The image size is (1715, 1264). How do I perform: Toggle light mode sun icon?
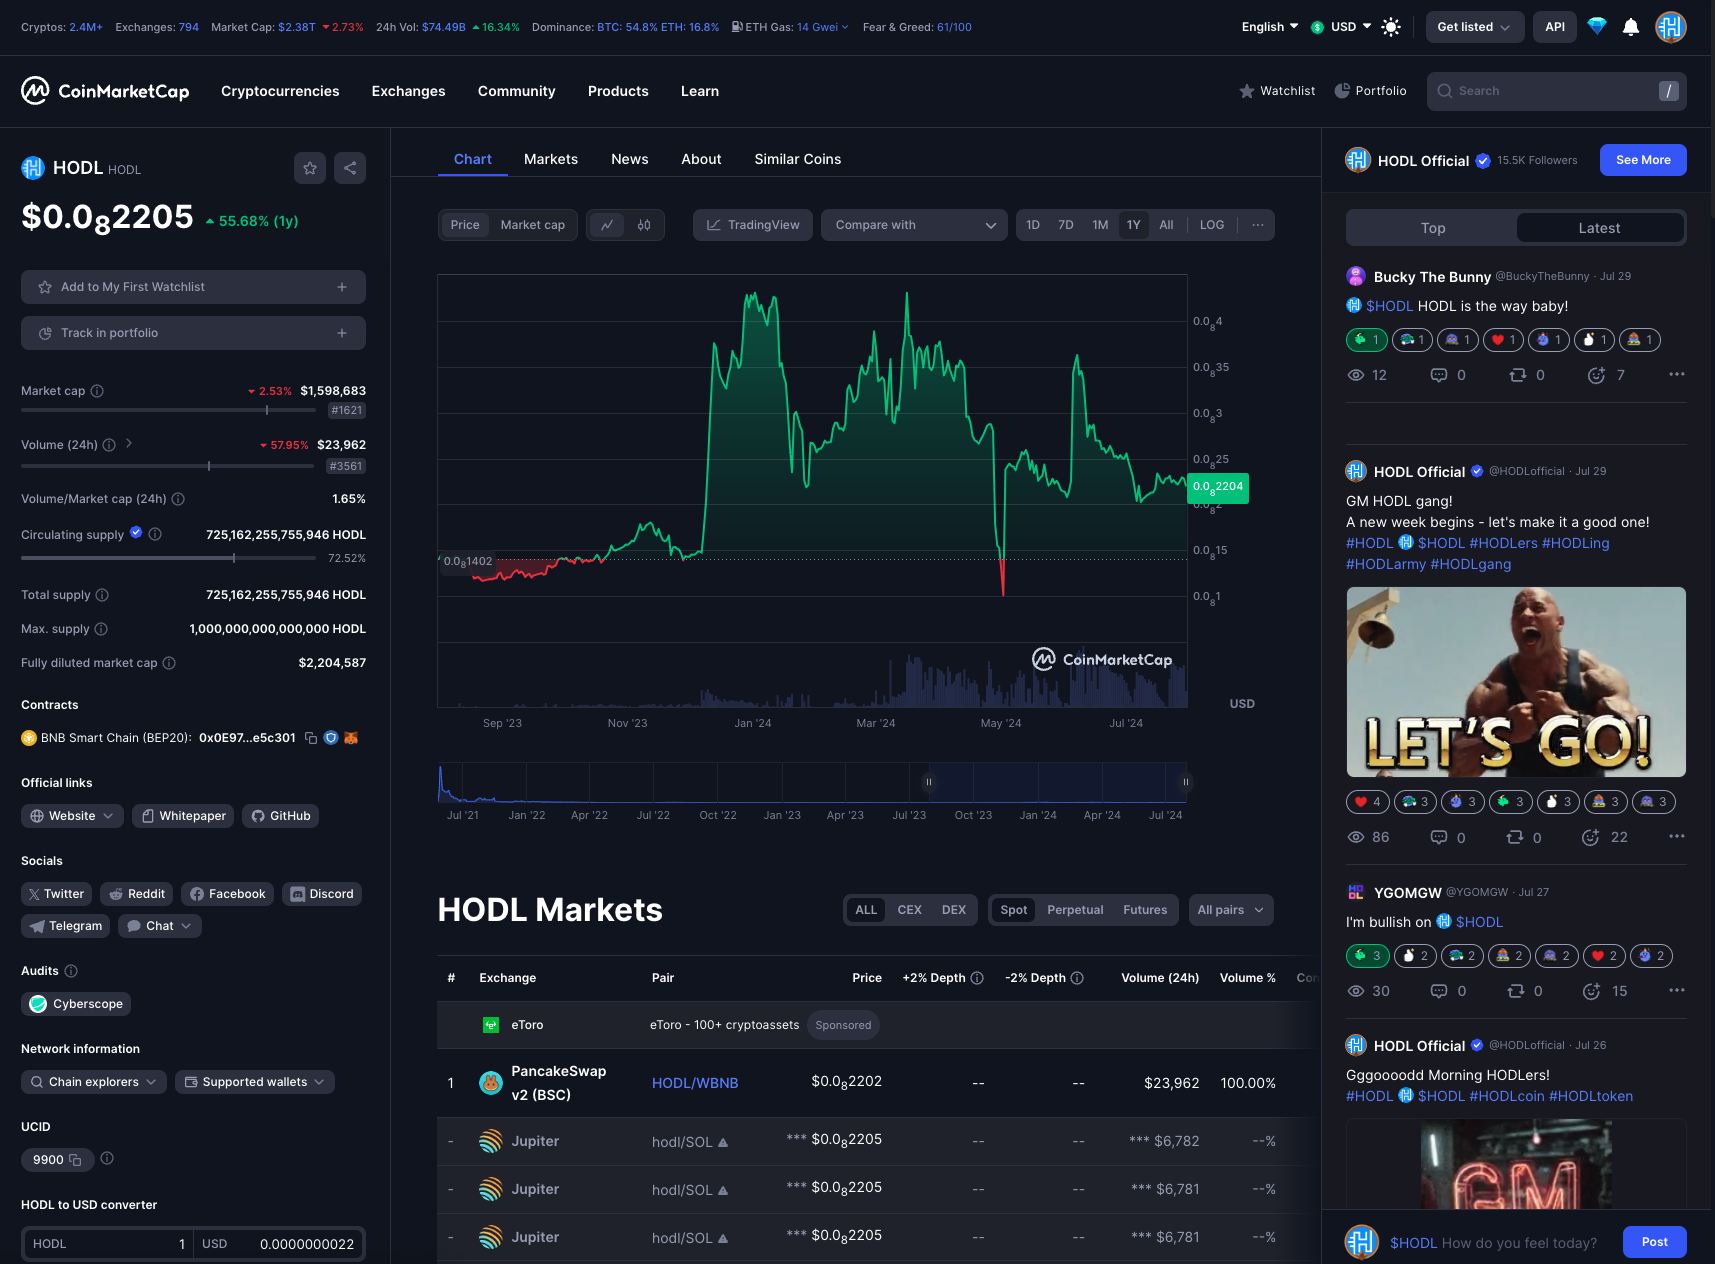[1391, 27]
